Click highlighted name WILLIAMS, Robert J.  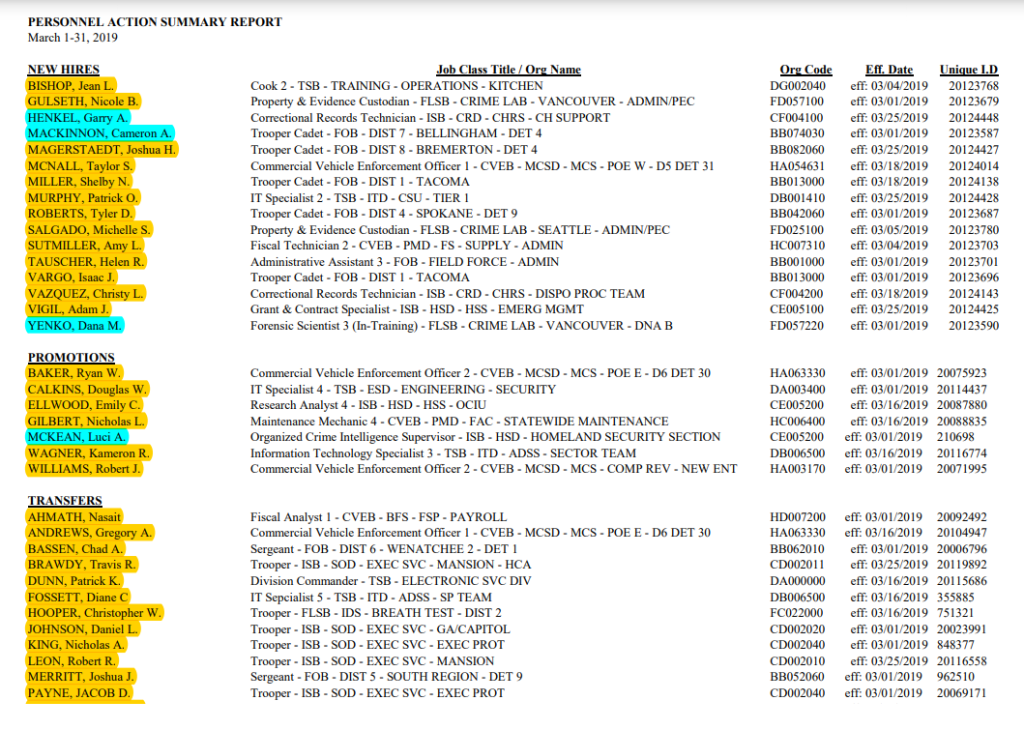pos(85,469)
